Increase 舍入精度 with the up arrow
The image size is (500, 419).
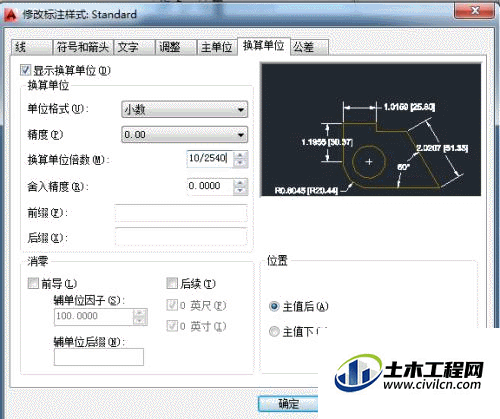coord(240,183)
